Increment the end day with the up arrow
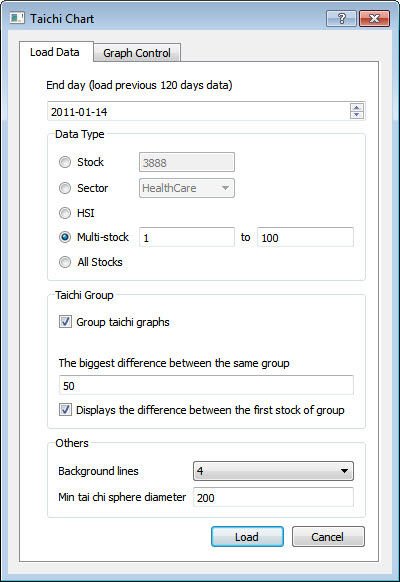400x582 pixels. 357,107
